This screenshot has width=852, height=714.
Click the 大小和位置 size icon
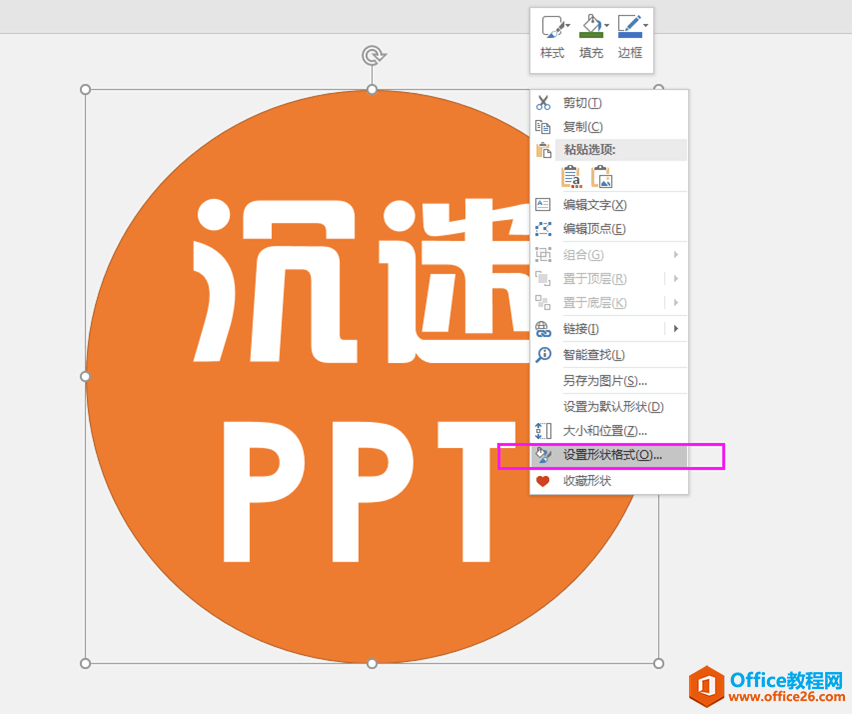point(541,431)
